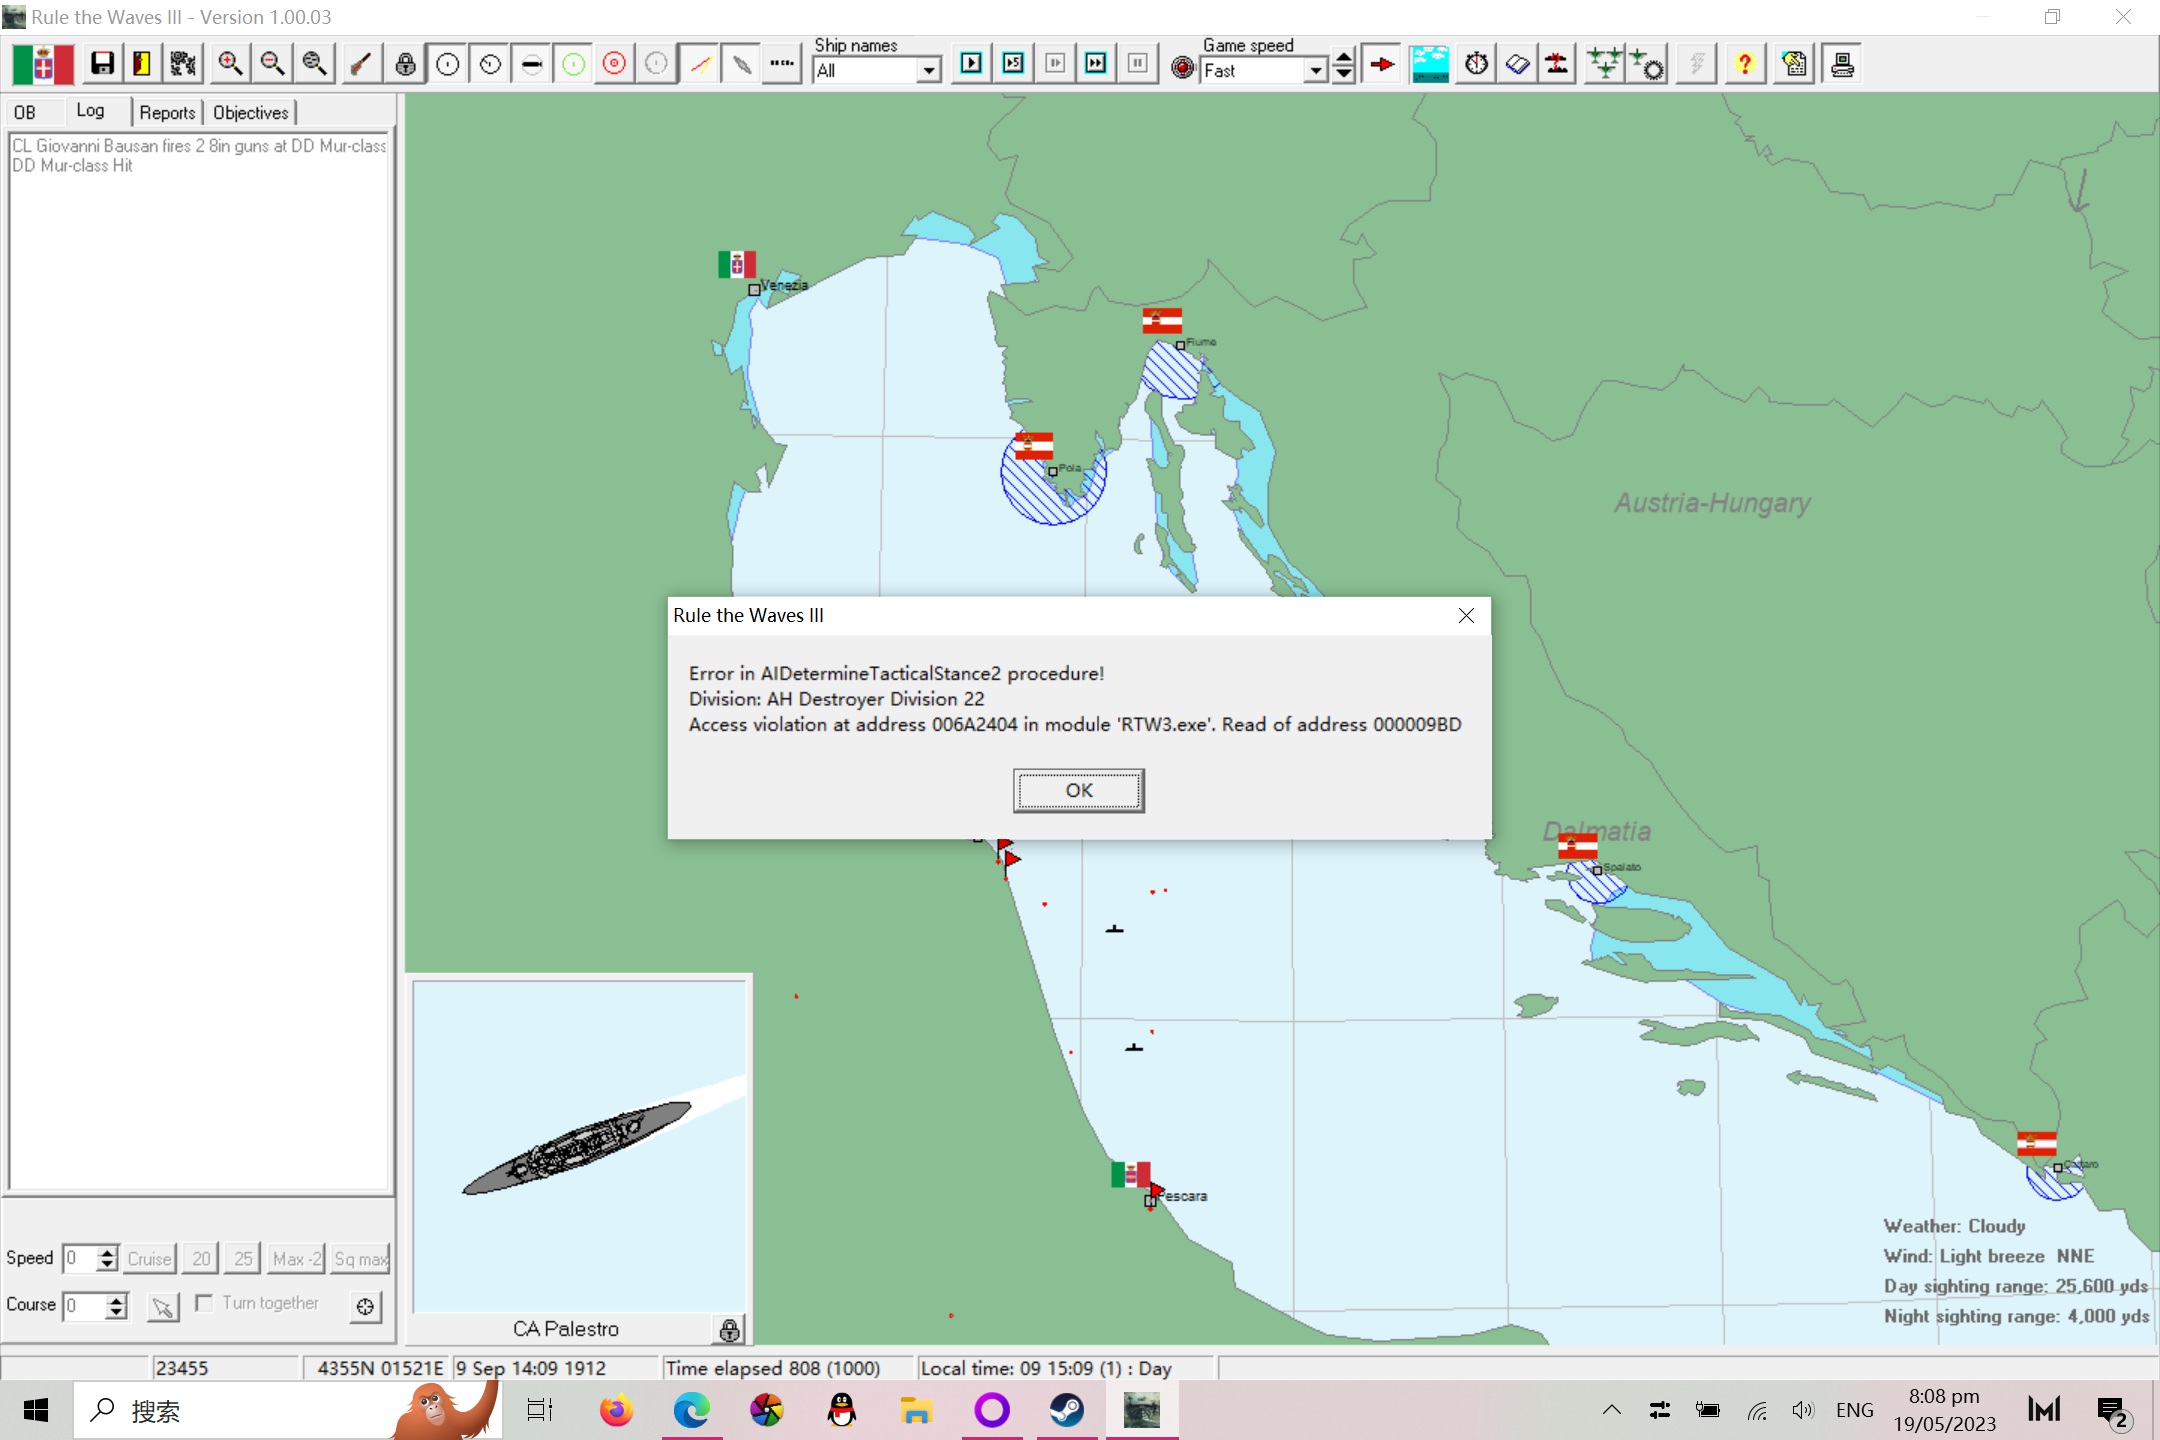Toggle the grey ship wake track button
2160x1440 pixels.
point(741,65)
